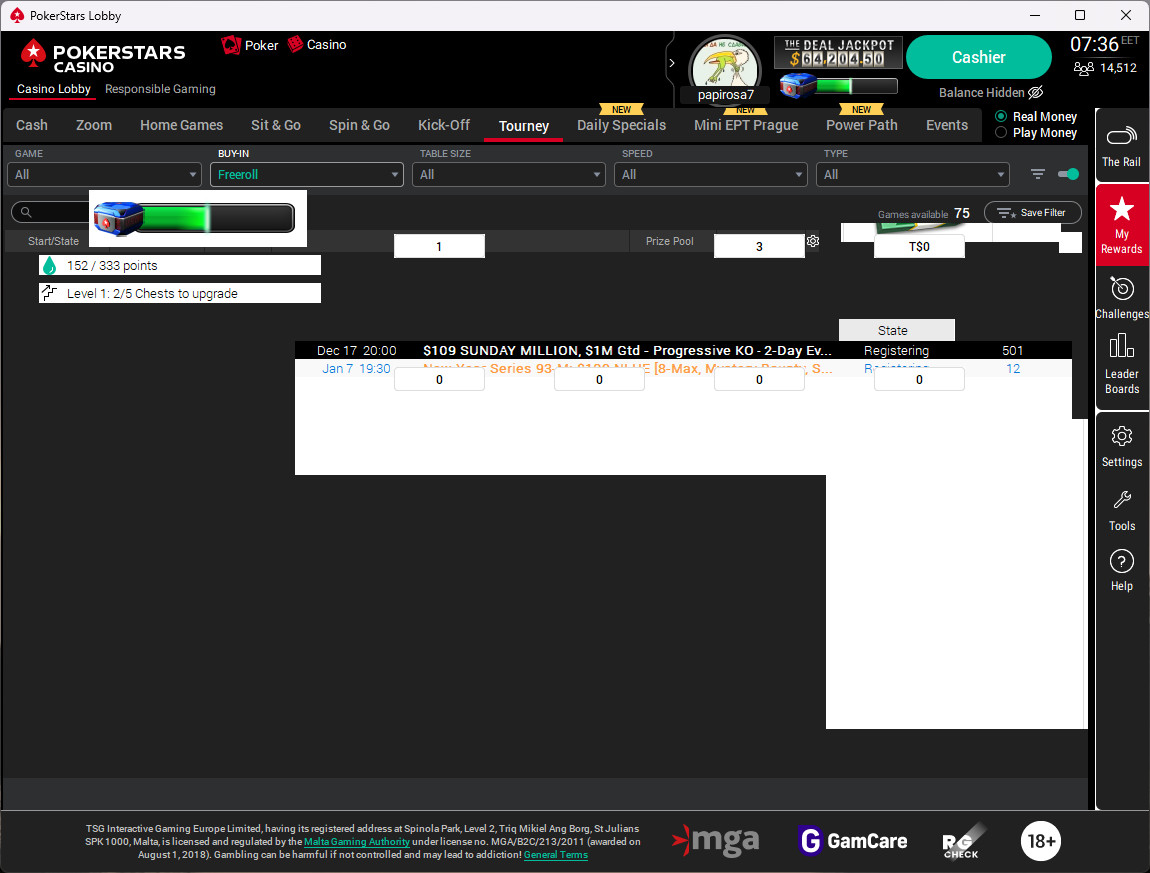1150x873 pixels.
Task: Click the level steps upgrade icon
Action: 49,293
